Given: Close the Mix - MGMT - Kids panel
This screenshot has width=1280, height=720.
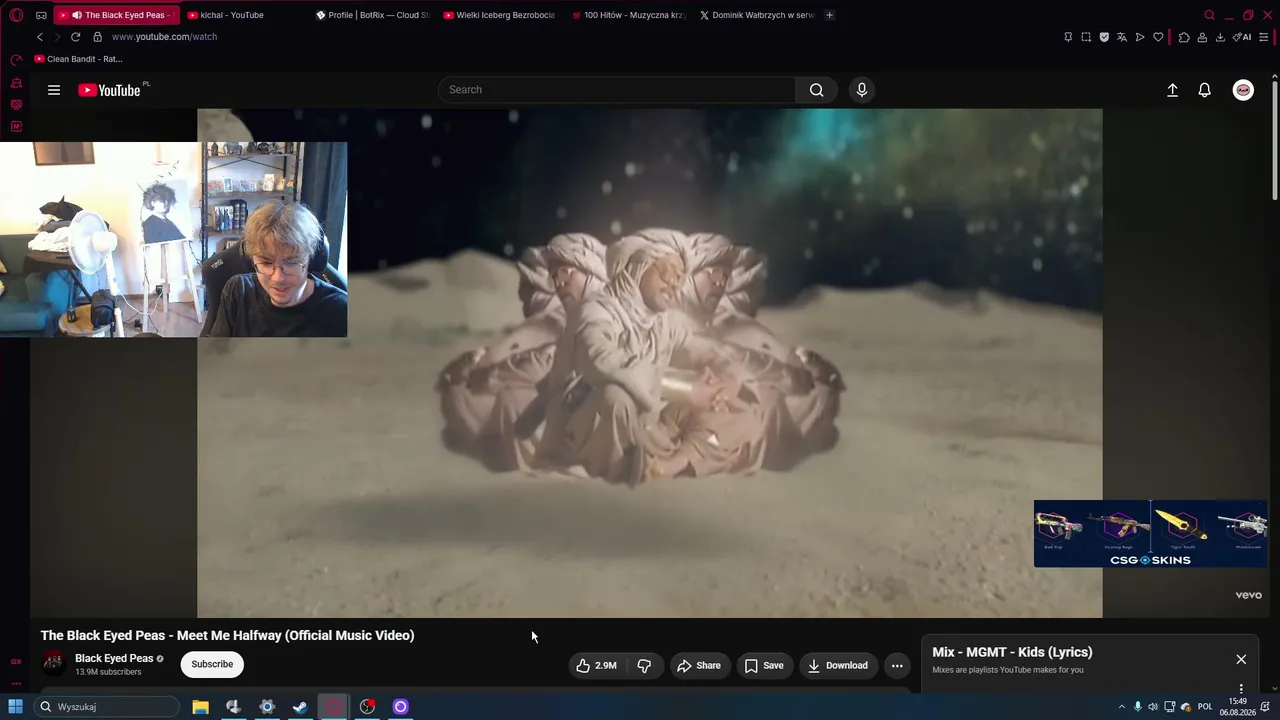Looking at the screenshot, I should pyautogui.click(x=1241, y=660).
